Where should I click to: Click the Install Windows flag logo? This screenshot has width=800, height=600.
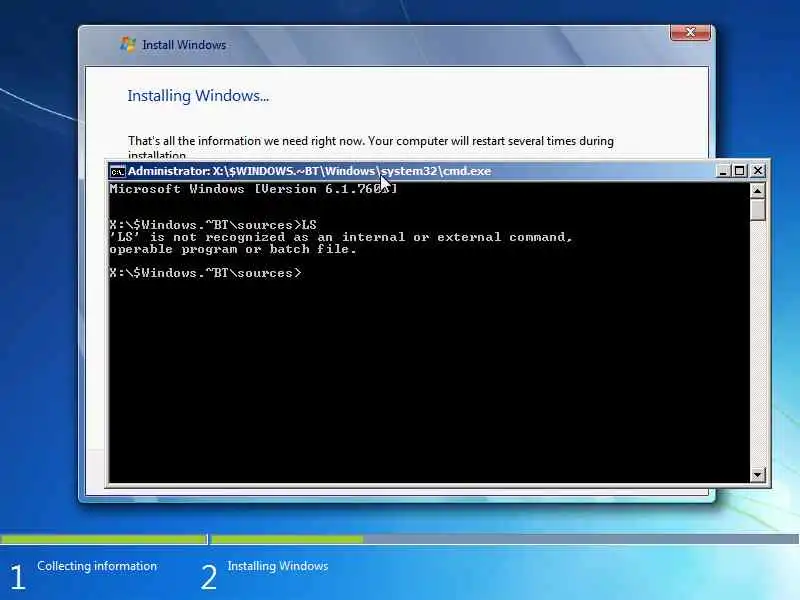coord(128,44)
